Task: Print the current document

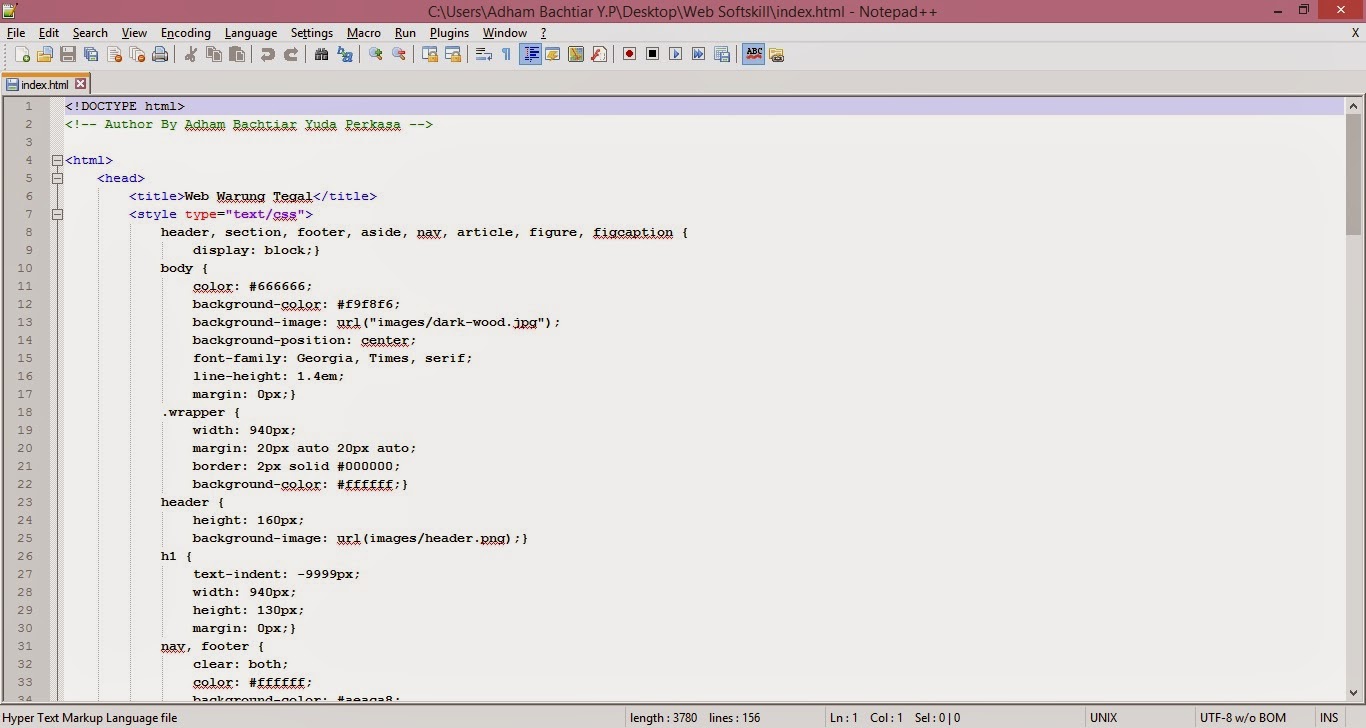Action: [160, 54]
